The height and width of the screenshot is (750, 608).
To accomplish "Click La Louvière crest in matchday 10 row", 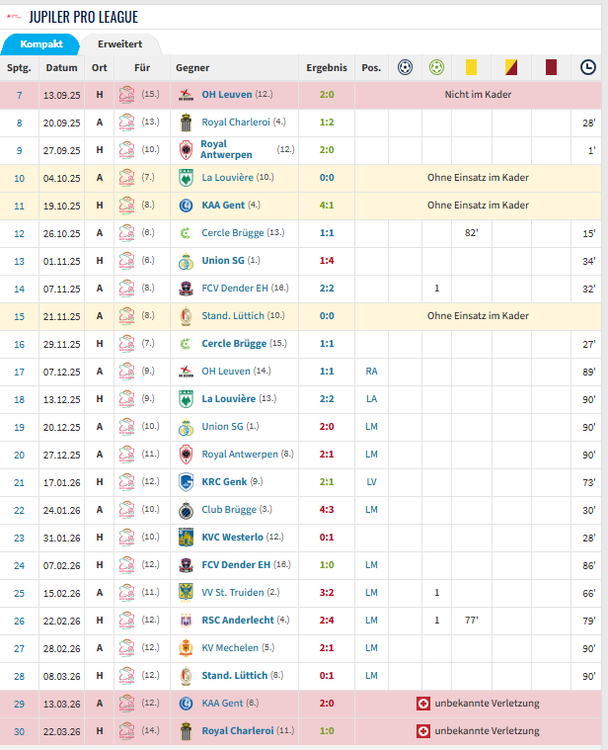I will [186, 178].
